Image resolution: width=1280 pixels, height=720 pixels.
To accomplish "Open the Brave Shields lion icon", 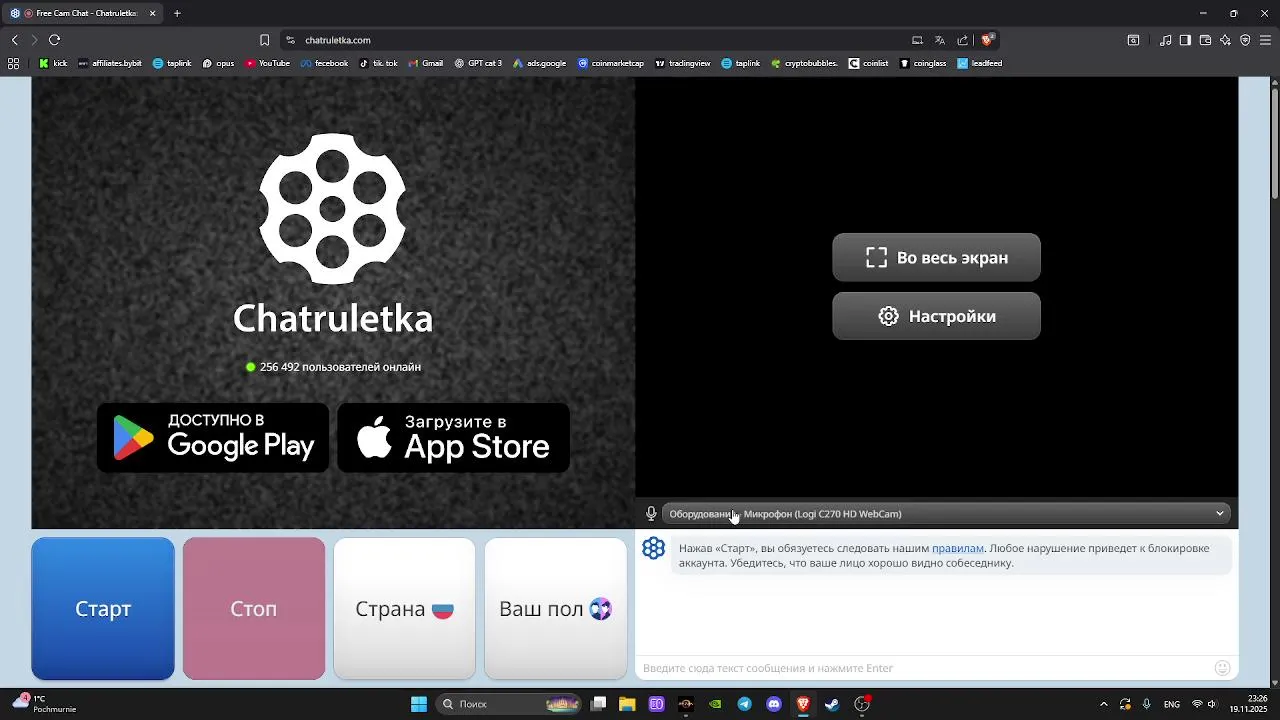I will [x=987, y=40].
